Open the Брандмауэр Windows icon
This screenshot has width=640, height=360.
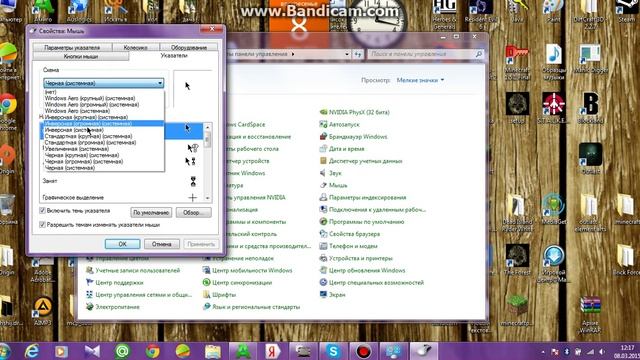(x=323, y=136)
